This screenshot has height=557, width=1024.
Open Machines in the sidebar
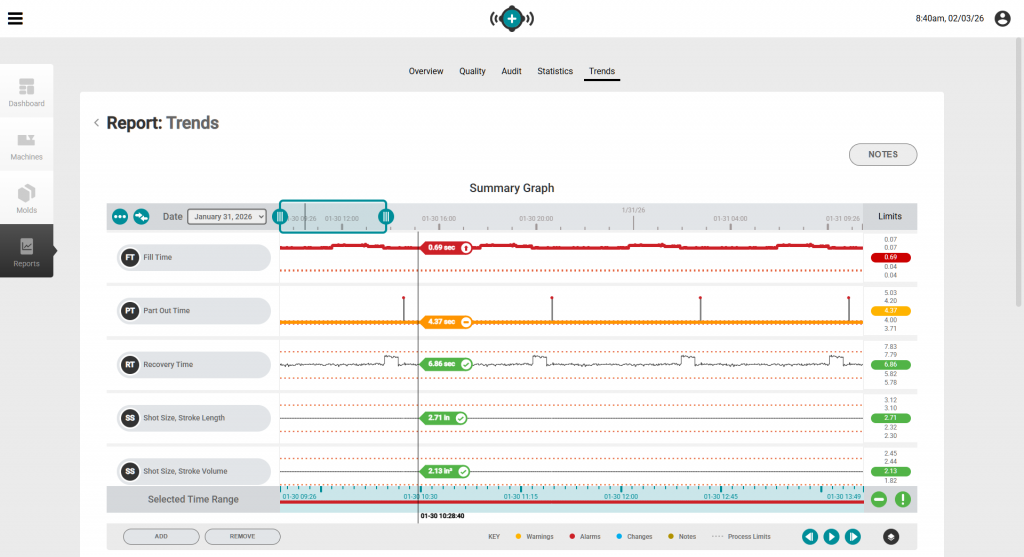pyautogui.click(x=27, y=146)
